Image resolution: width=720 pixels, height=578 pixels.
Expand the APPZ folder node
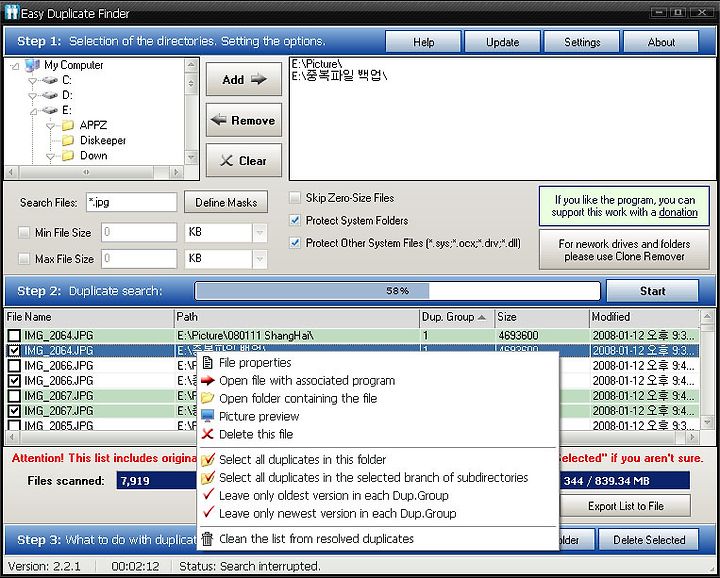point(51,126)
